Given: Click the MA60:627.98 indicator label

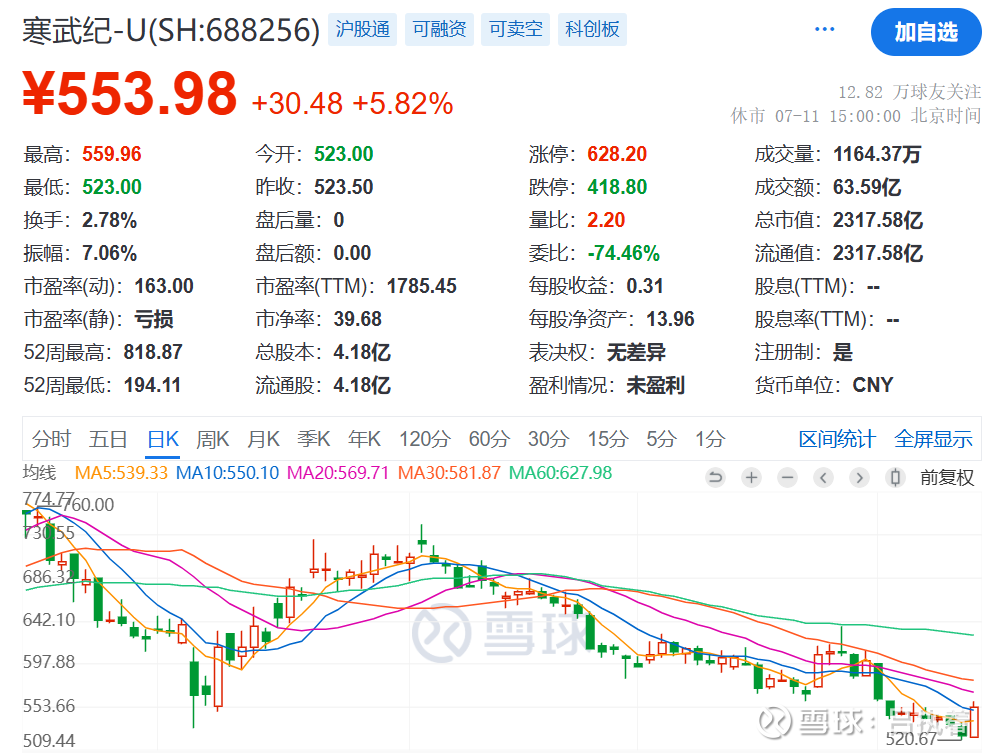Looking at the screenshot, I should 561,472.
